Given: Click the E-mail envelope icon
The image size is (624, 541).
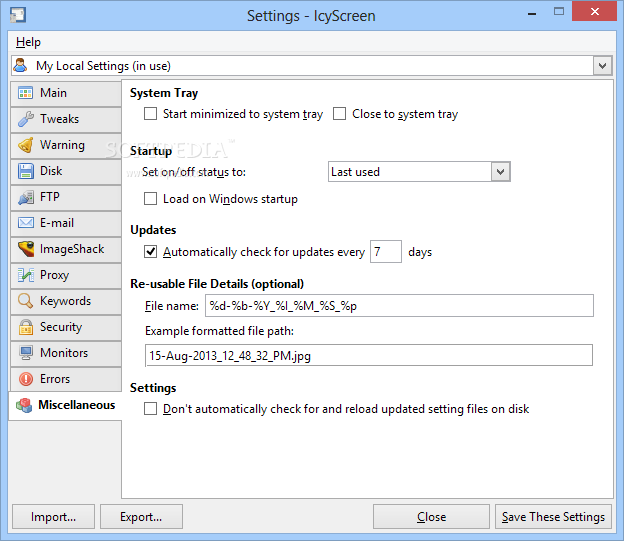Looking at the screenshot, I should point(26,223).
